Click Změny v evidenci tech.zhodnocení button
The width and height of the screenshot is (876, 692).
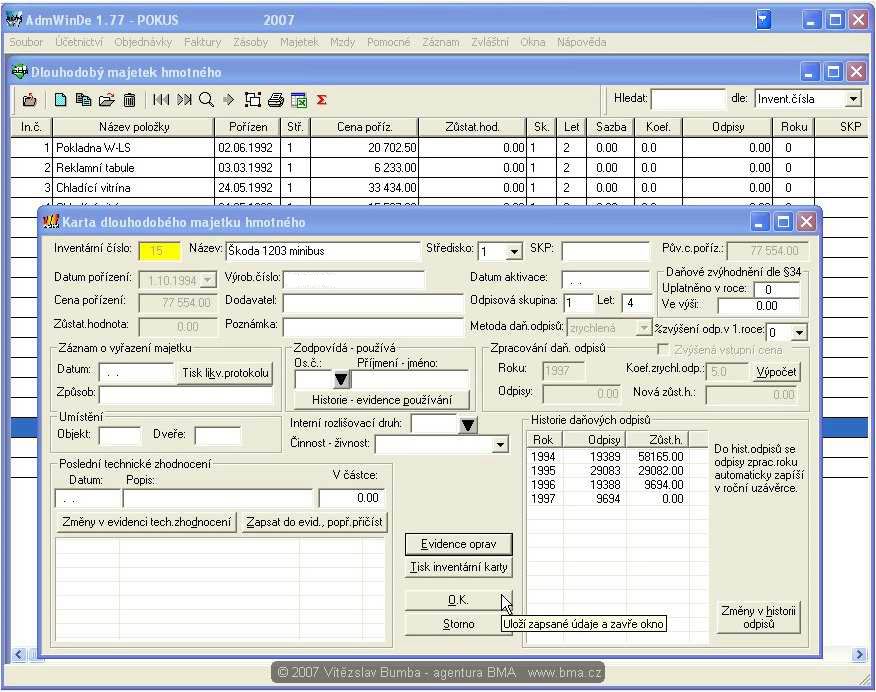[146, 522]
